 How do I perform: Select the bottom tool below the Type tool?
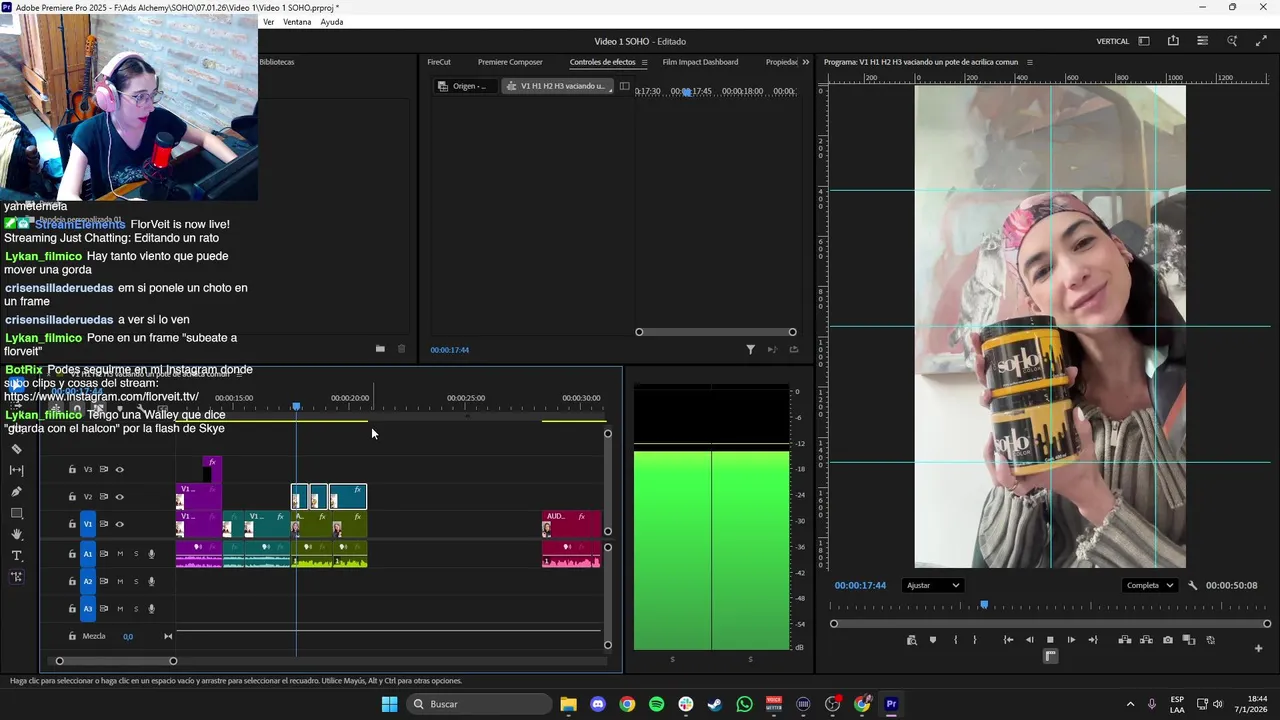[x=16, y=577]
